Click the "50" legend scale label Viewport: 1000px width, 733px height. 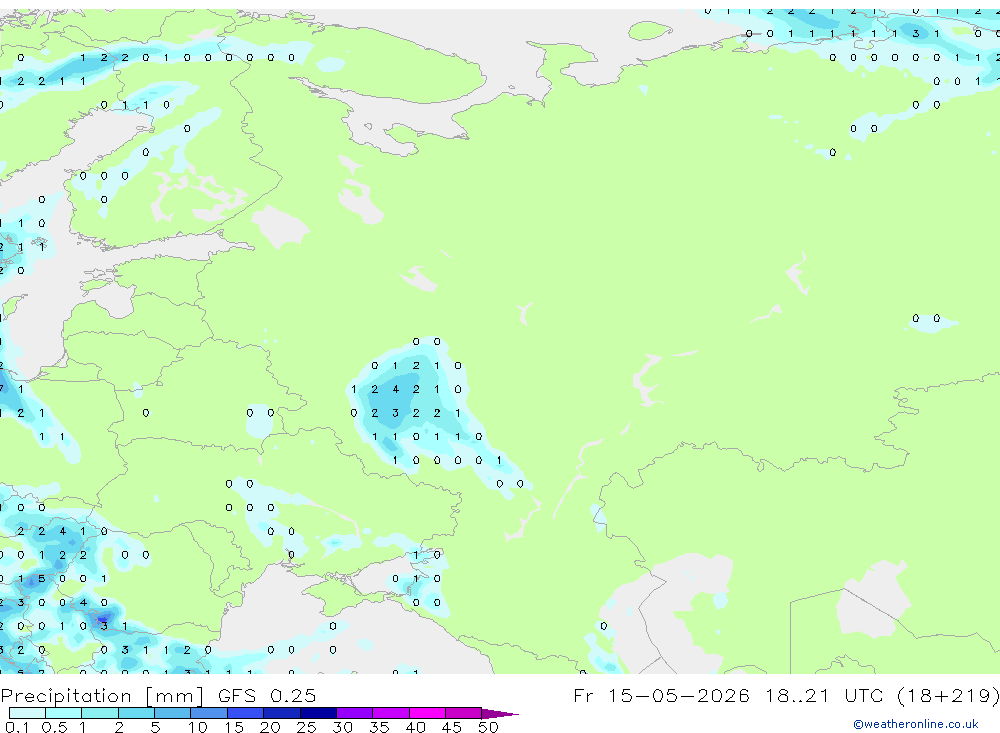pyautogui.click(x=488, y=727)
